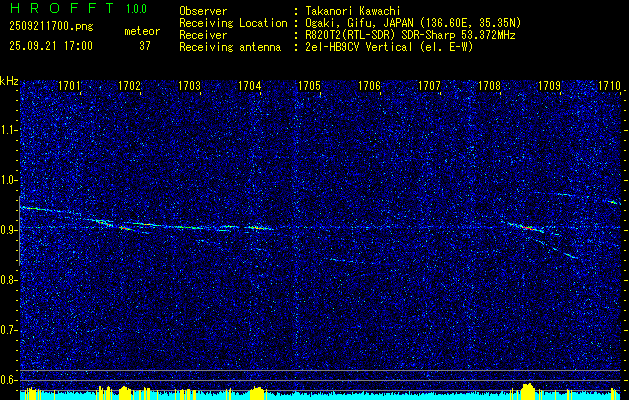This screenshot has width=629, height=400.
Task: Click the 1703 time marker
Action: pos(189,85)
